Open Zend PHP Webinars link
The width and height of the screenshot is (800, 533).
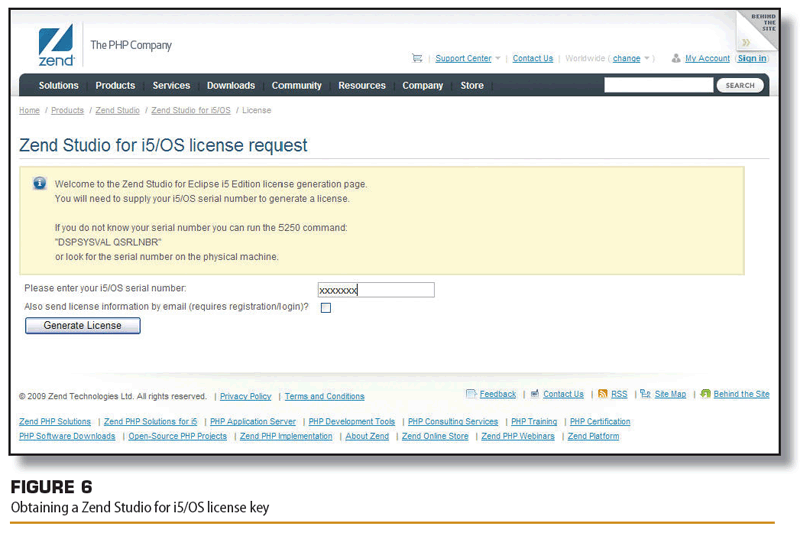click(518, 436)
